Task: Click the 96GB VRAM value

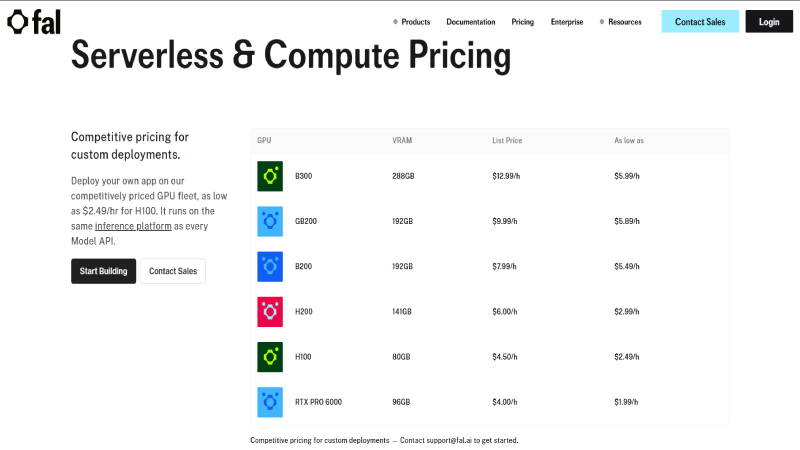Action: (x=401, y=402)
